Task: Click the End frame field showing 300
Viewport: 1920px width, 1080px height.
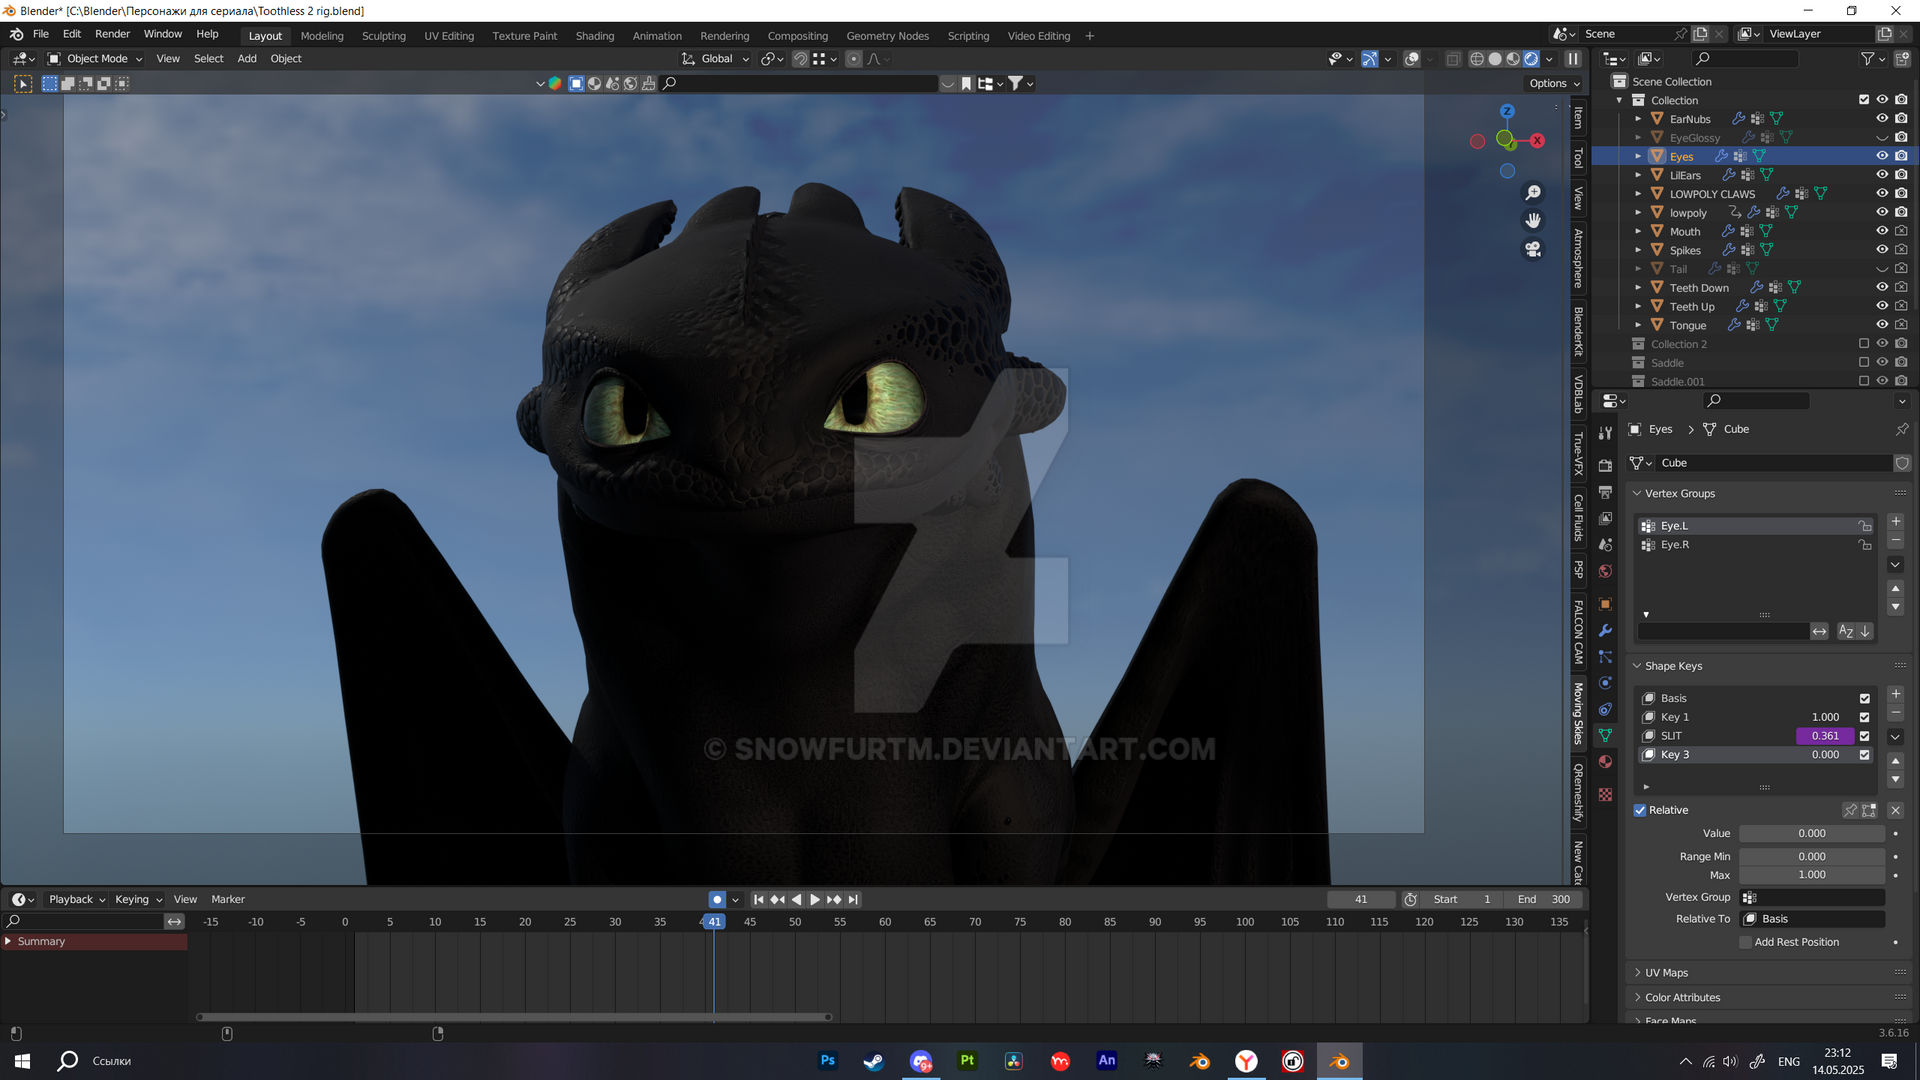Action: (x=1545, y=899)
